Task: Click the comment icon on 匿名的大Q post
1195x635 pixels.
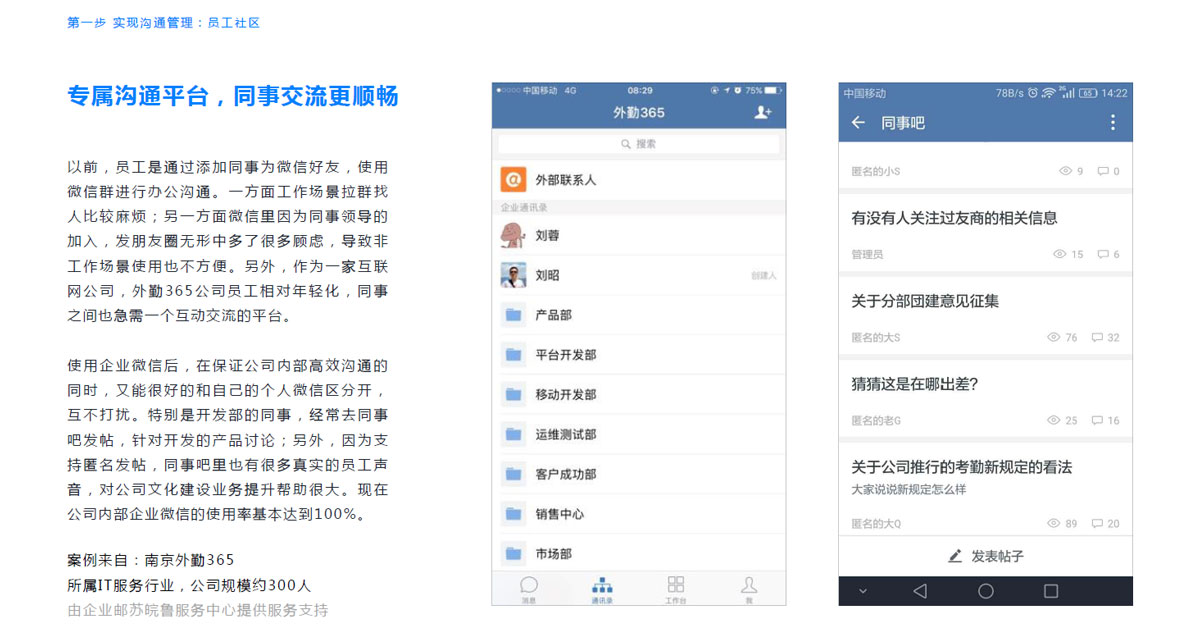Action: tap(1097, 524)
